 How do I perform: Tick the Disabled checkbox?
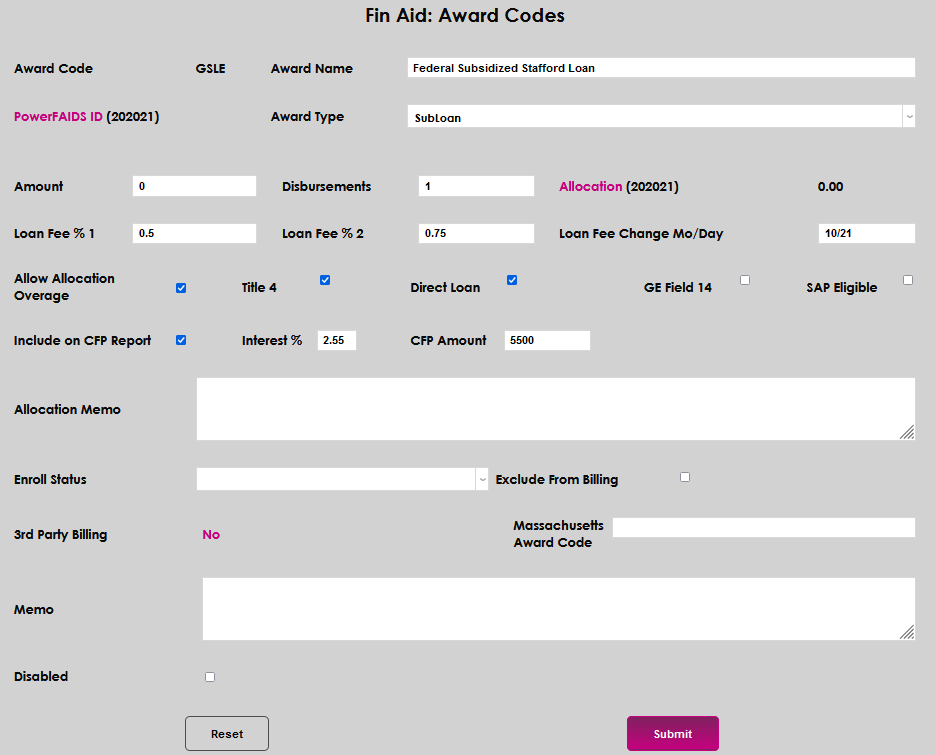tap(210, 677)
